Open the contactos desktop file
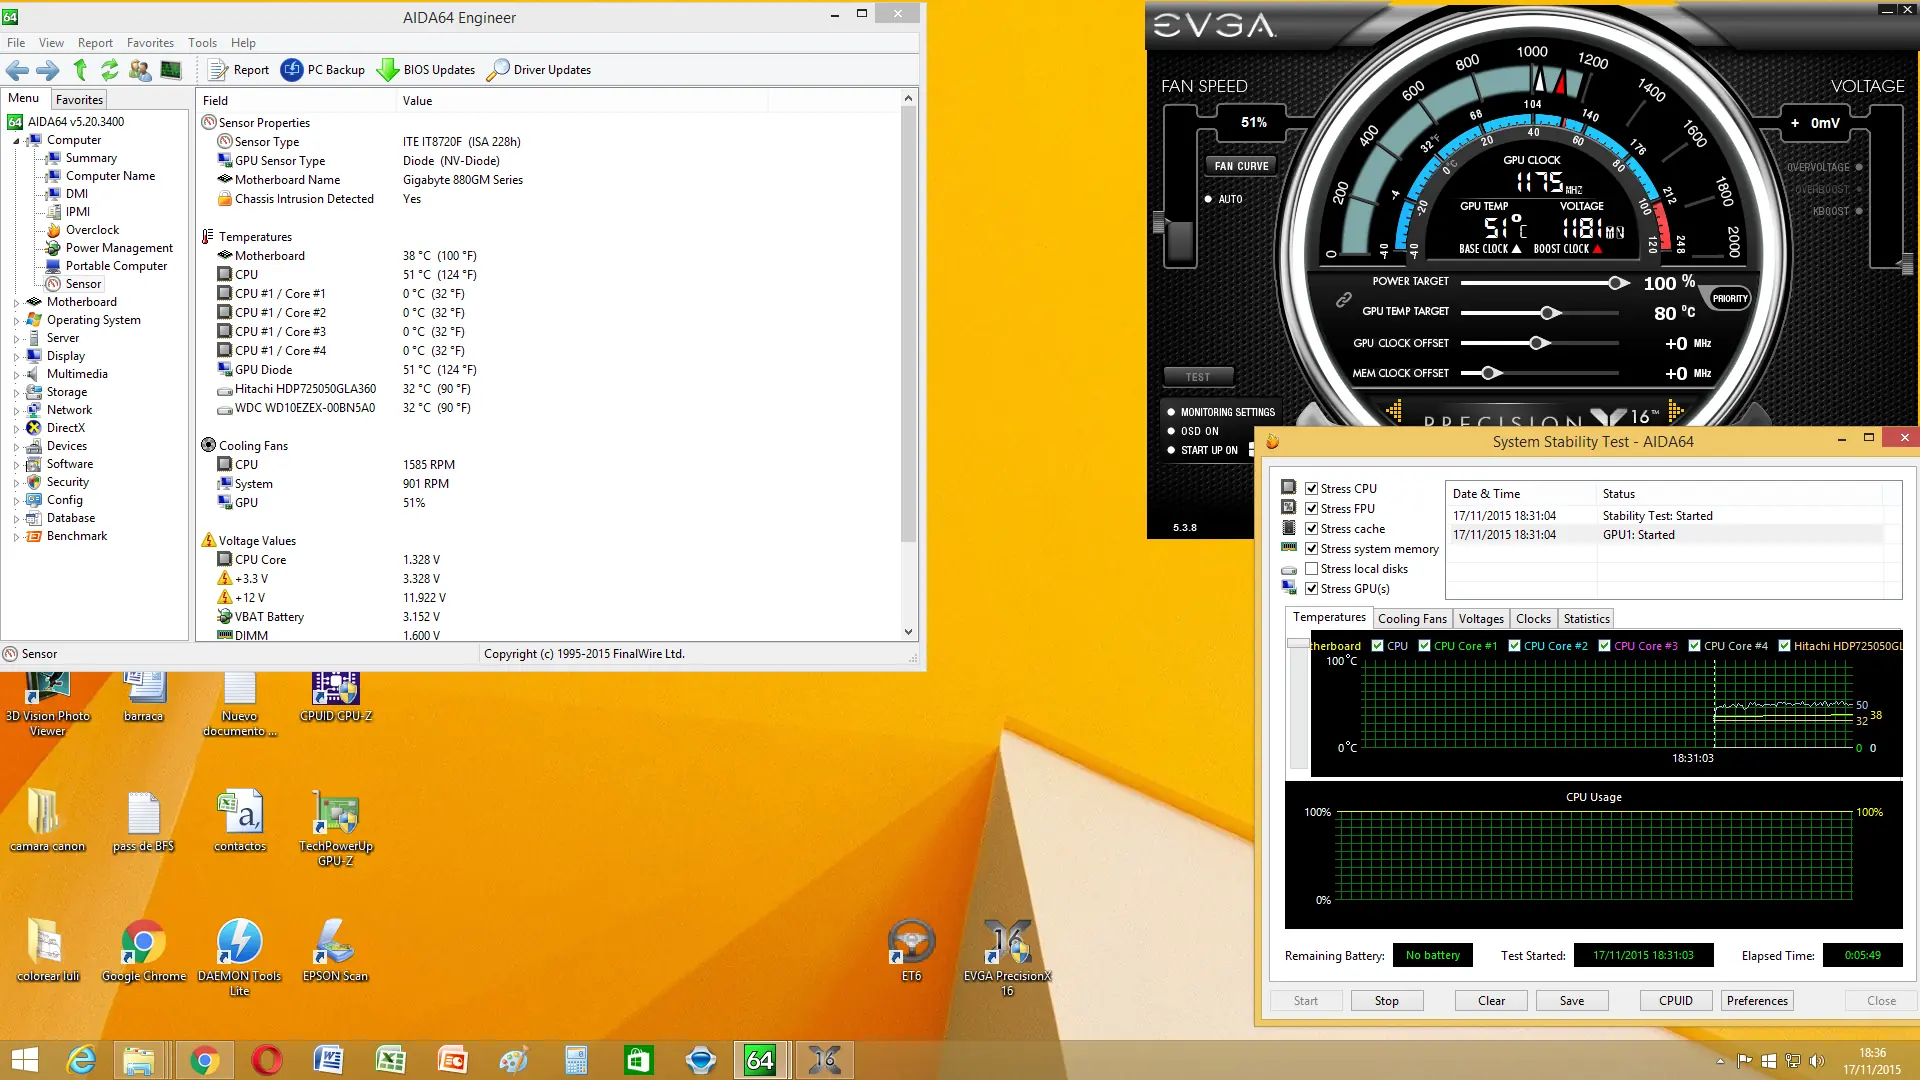This screenshot has height=1080, width=1920. pyautogui.click(x=240, y=820)
